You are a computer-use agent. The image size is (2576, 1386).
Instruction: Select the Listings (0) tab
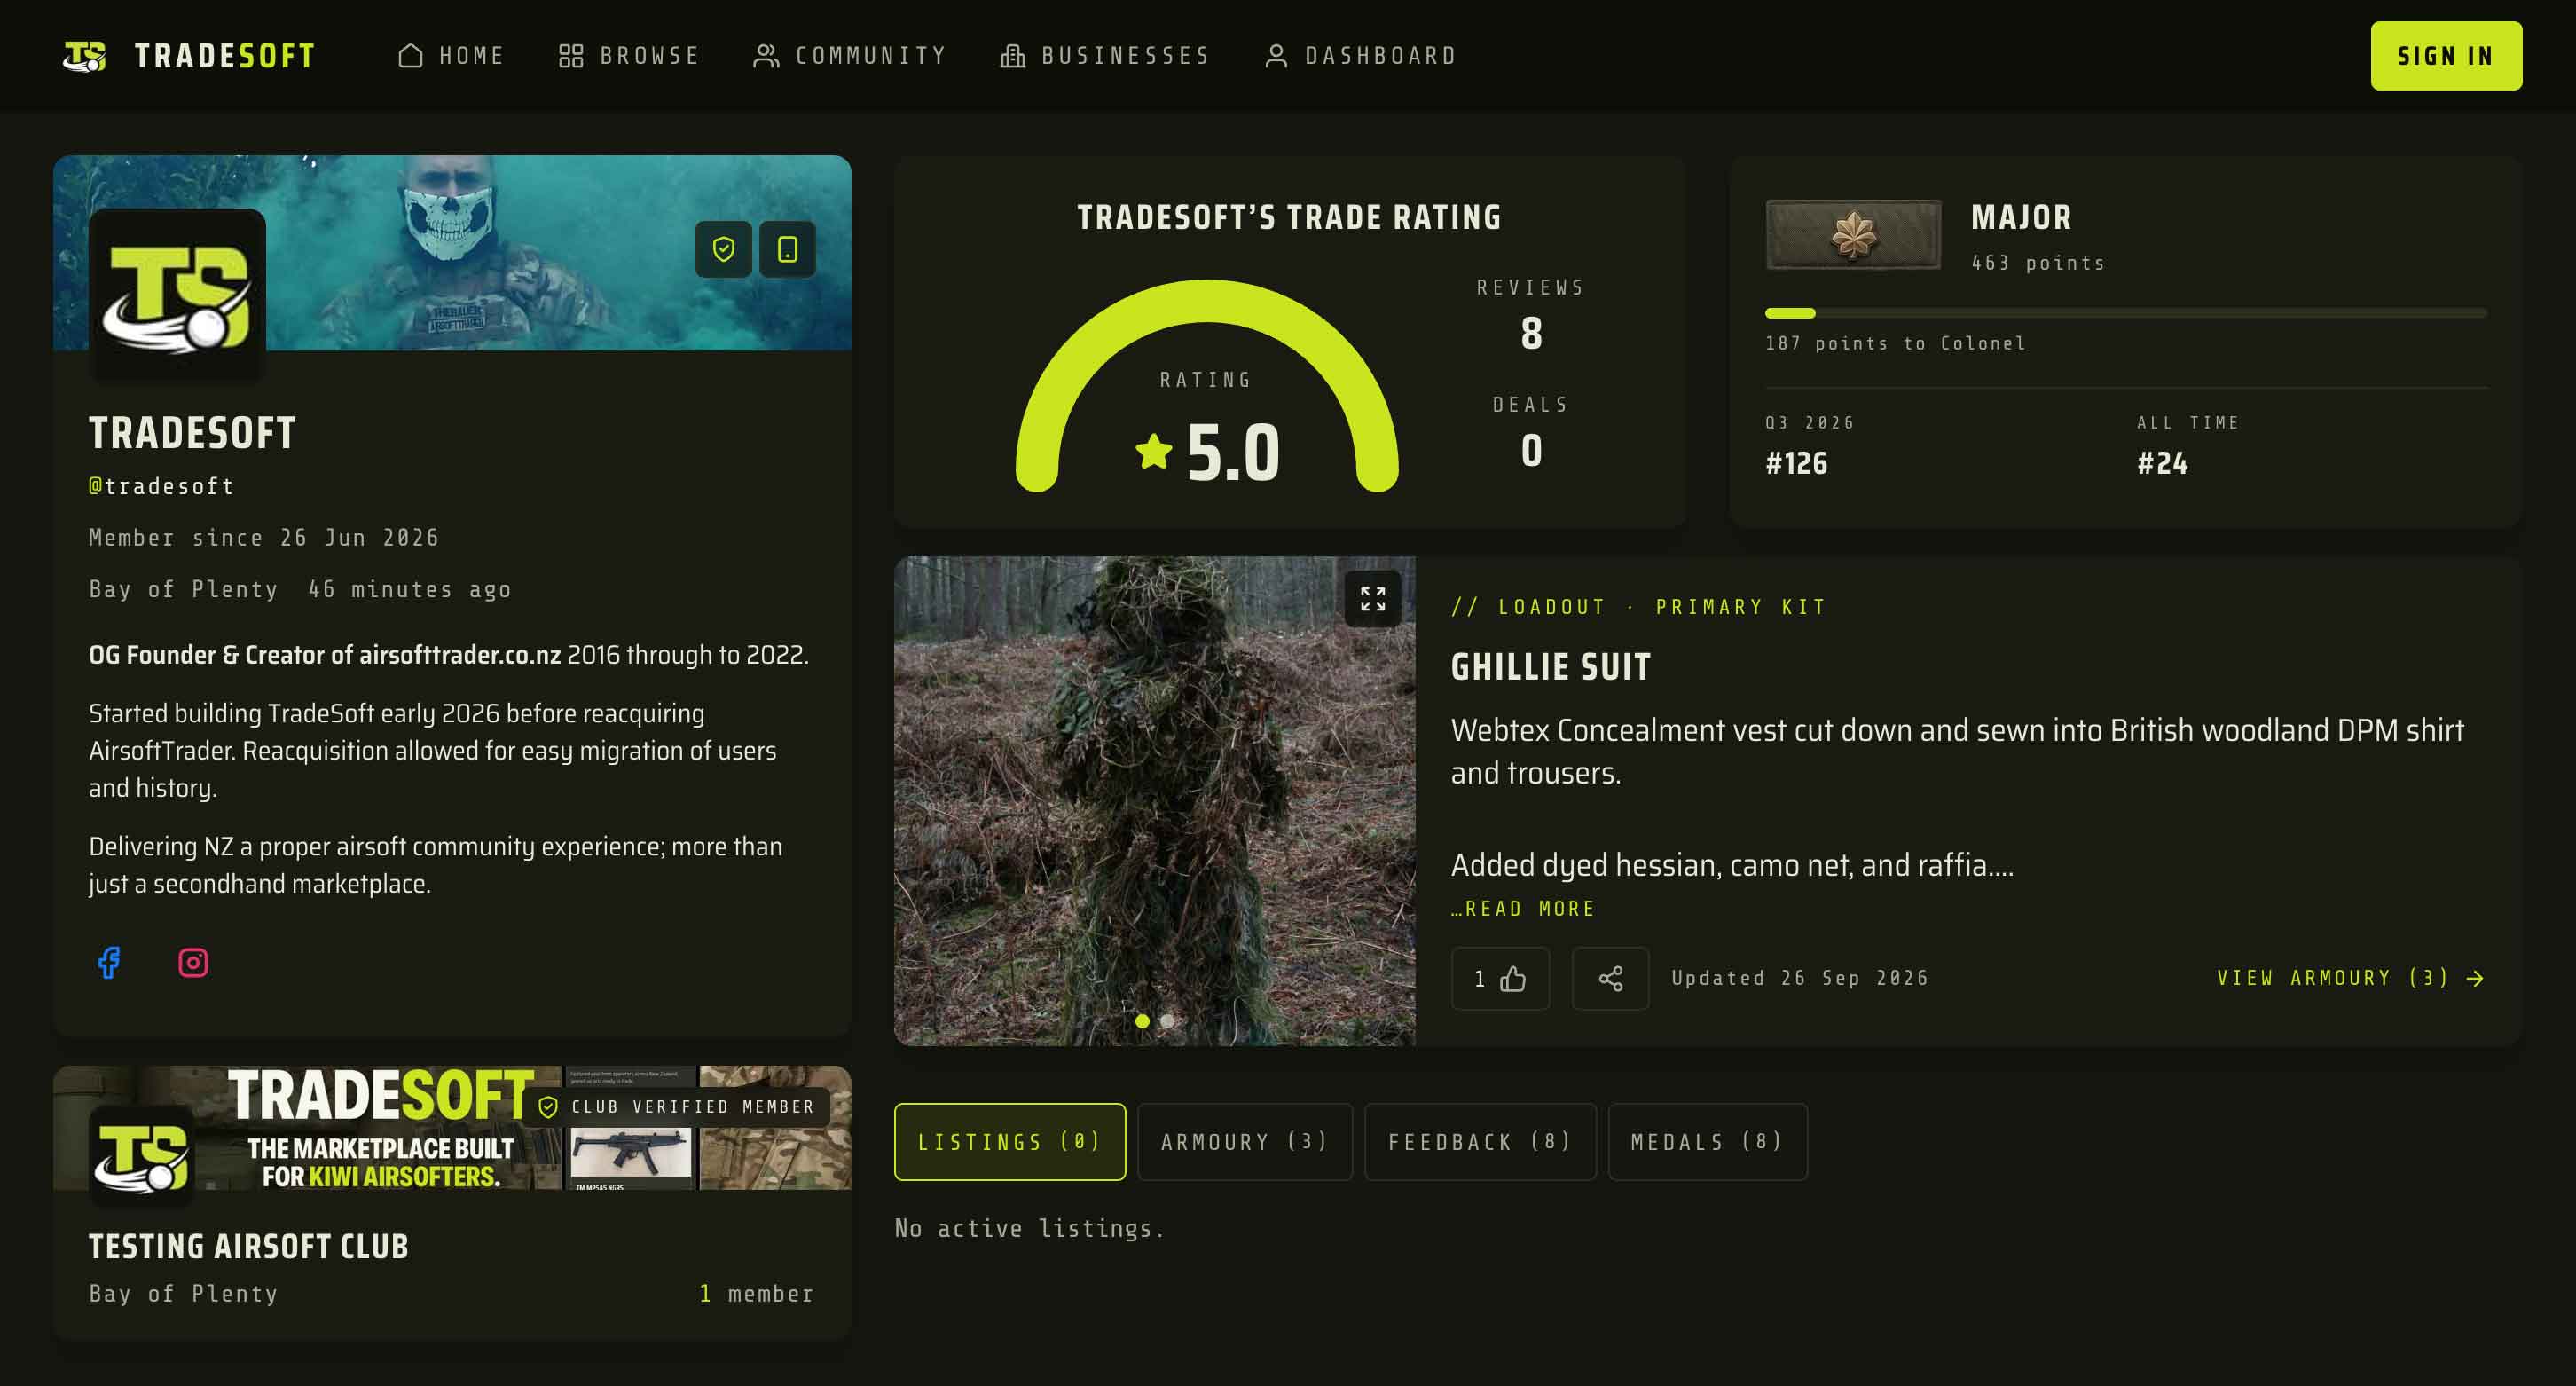coord(1009,1142)
